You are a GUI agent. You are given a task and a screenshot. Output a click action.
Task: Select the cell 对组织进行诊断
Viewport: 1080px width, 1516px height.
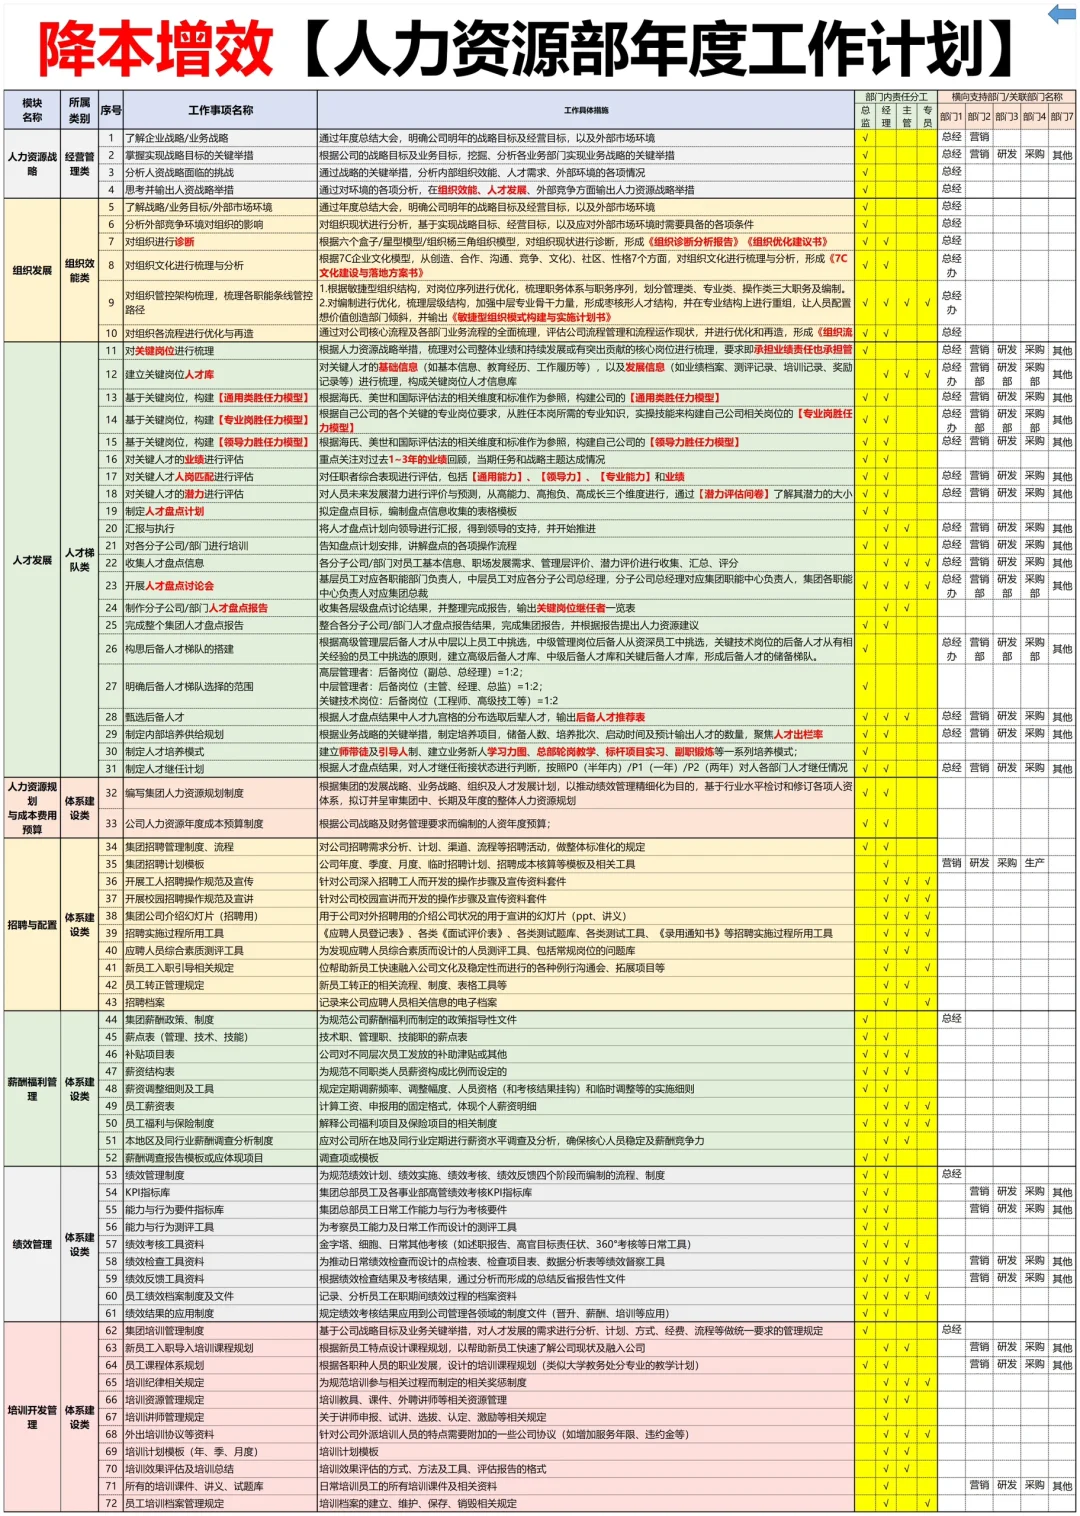220,242
